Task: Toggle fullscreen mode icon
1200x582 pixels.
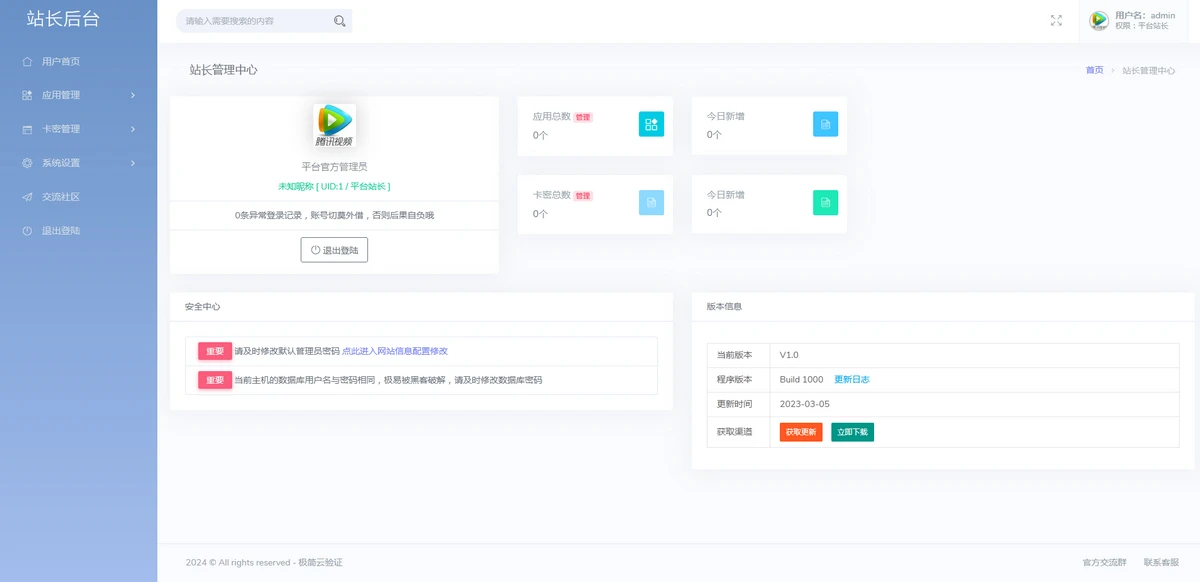Action: coord(1056,21)
